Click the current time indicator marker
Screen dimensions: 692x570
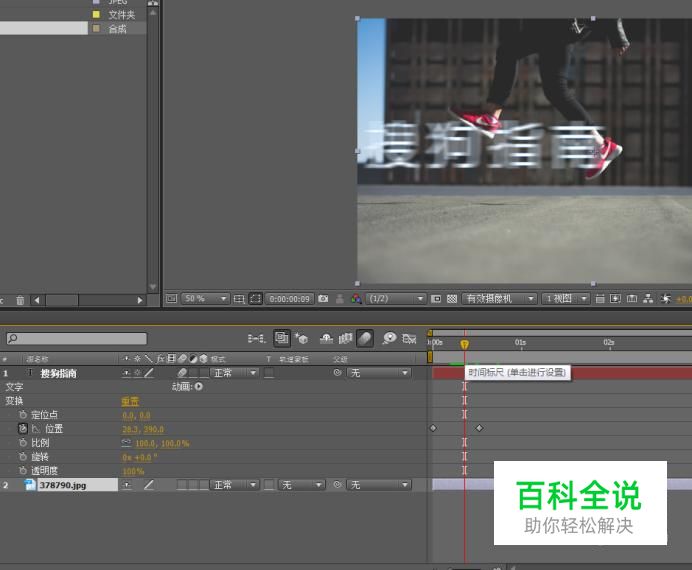point(464,345)
